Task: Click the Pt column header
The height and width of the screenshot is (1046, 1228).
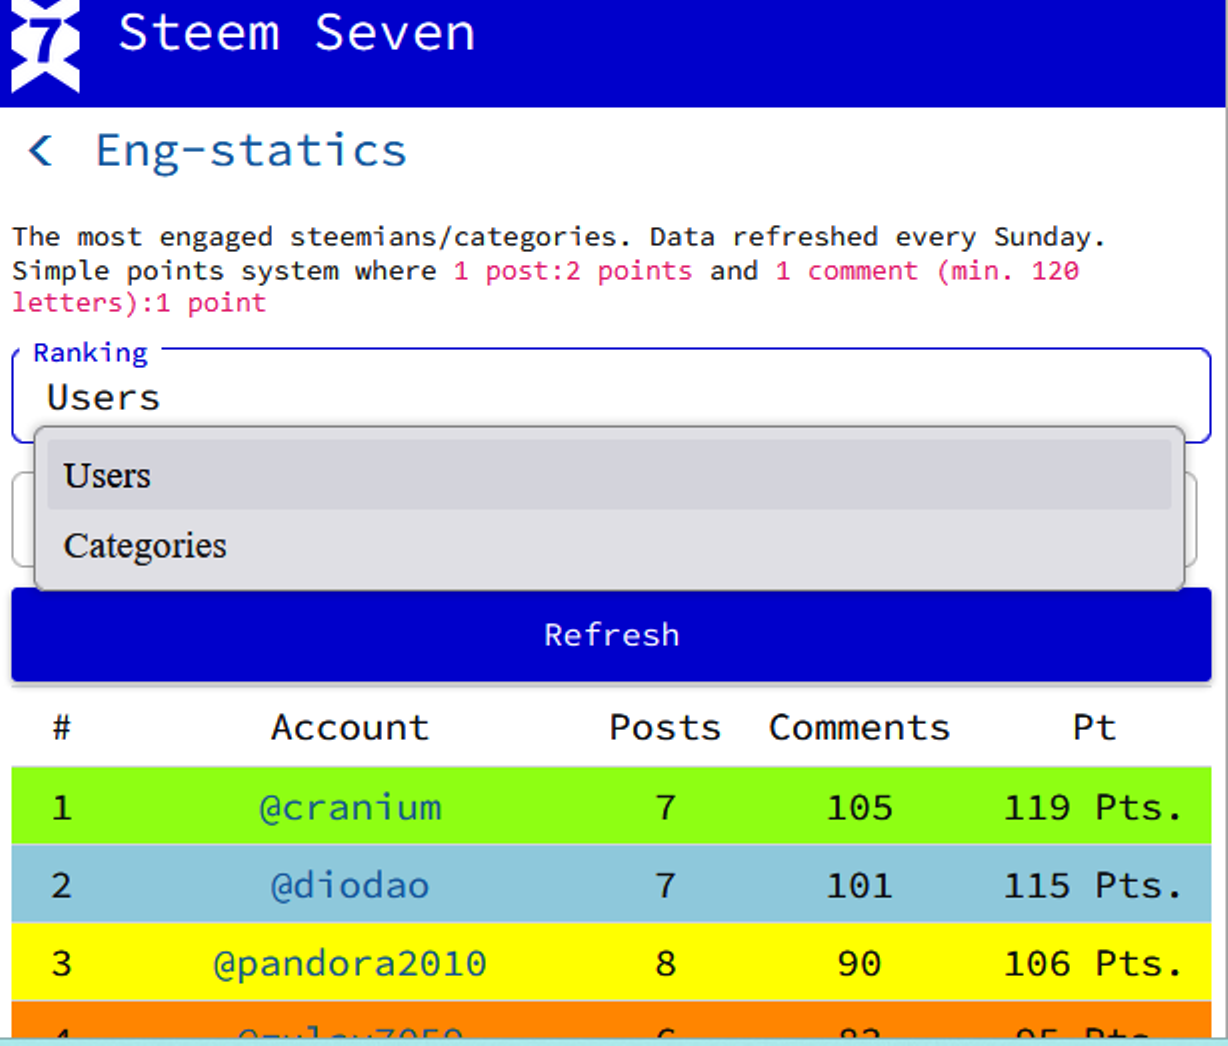Action: [x=1093, y=727]
